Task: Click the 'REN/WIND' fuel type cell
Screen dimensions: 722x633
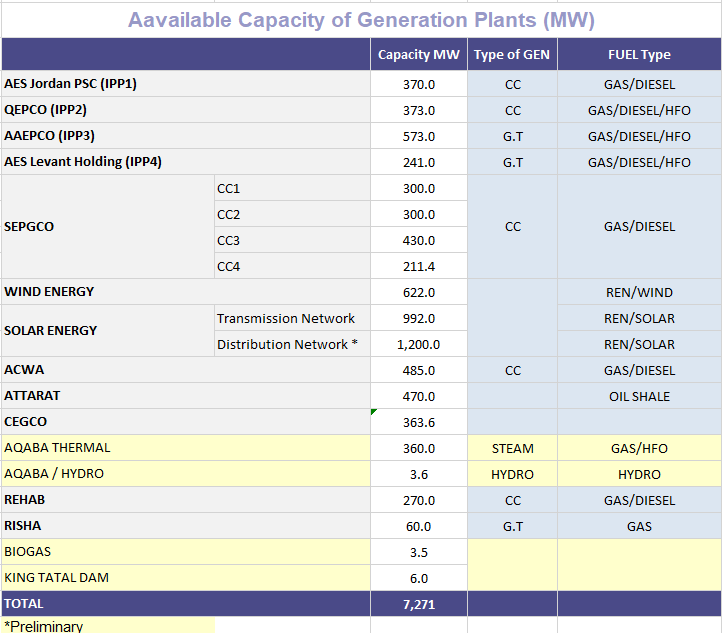Action: coord(639,292)
